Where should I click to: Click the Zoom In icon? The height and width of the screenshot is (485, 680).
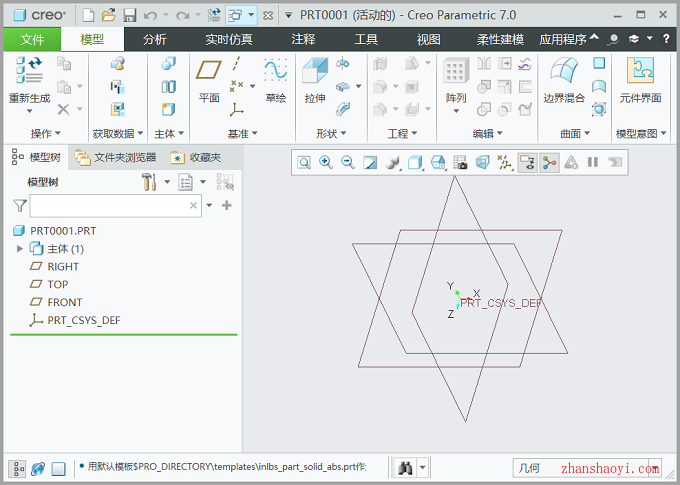[326, 163]
